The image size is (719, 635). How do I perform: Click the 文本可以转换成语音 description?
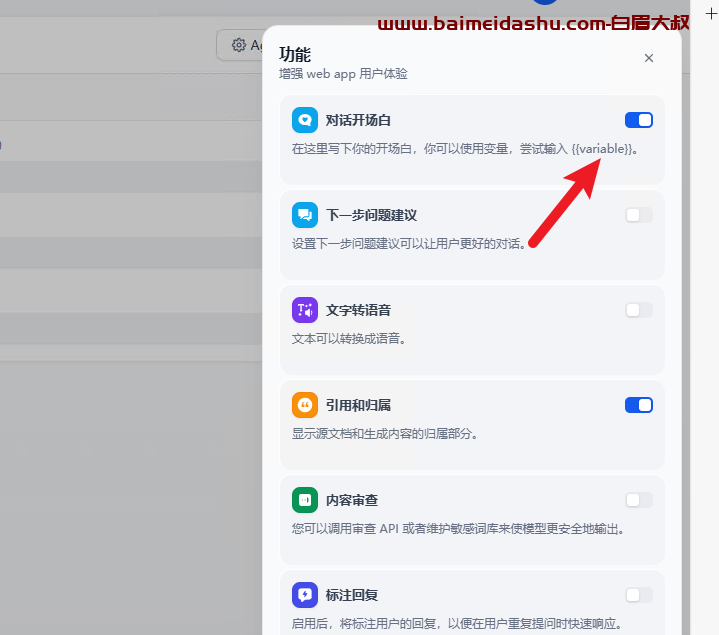click(348, 339)
